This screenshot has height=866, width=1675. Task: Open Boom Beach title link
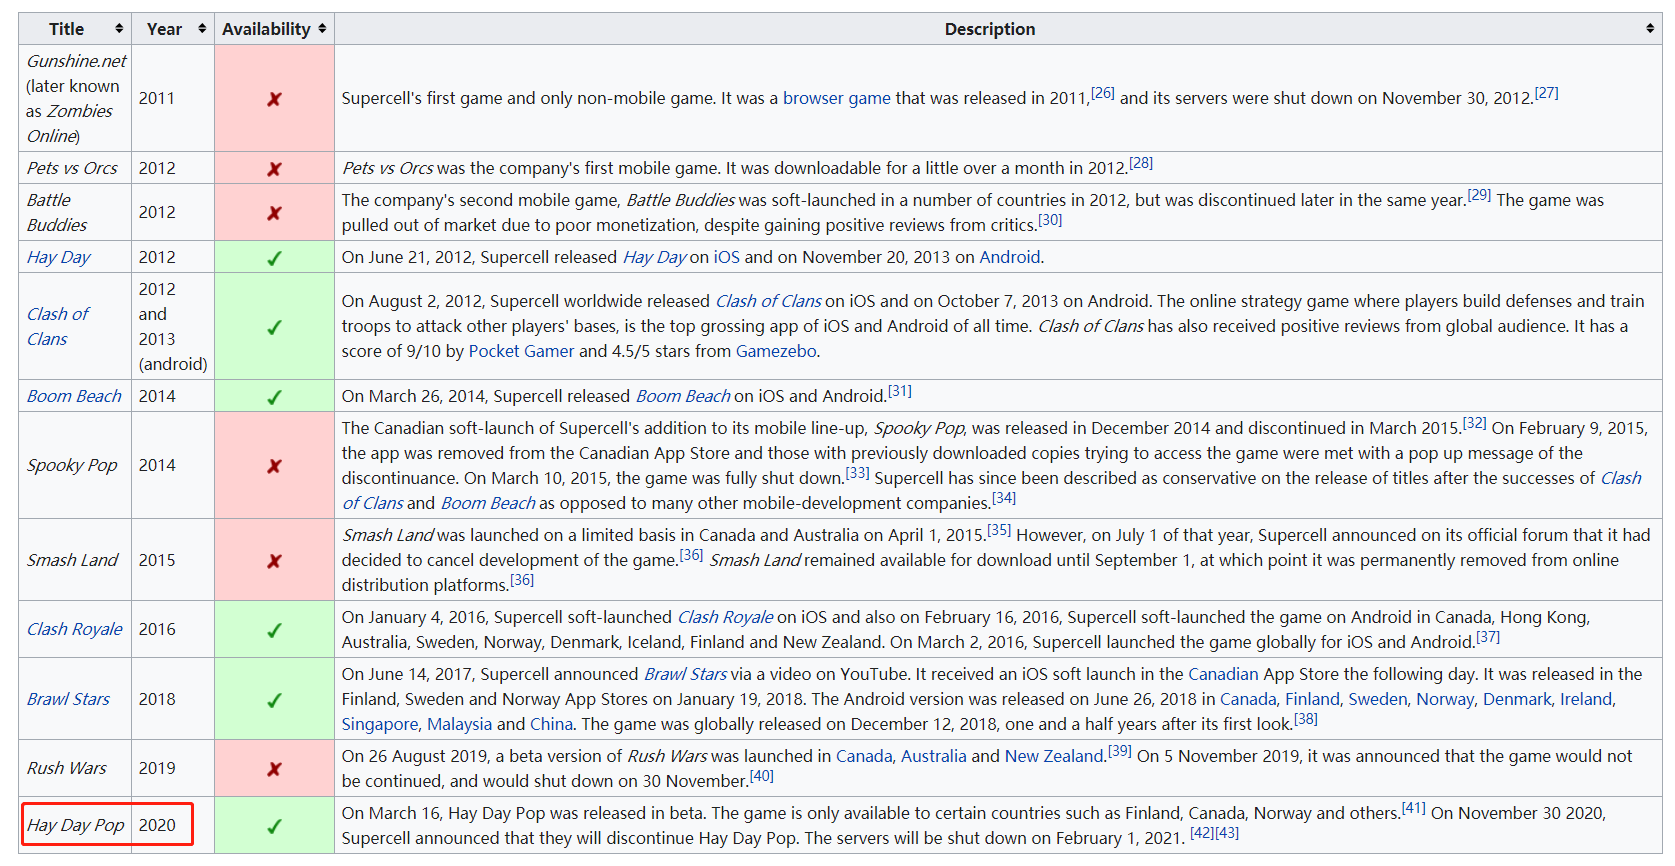pos(74,396)
